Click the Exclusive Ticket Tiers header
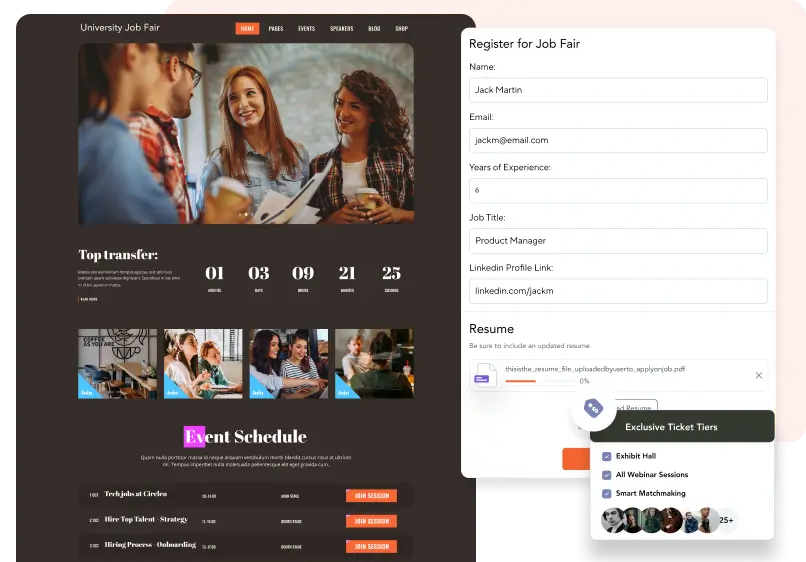The image size is (806, 562). pos(682,426)
